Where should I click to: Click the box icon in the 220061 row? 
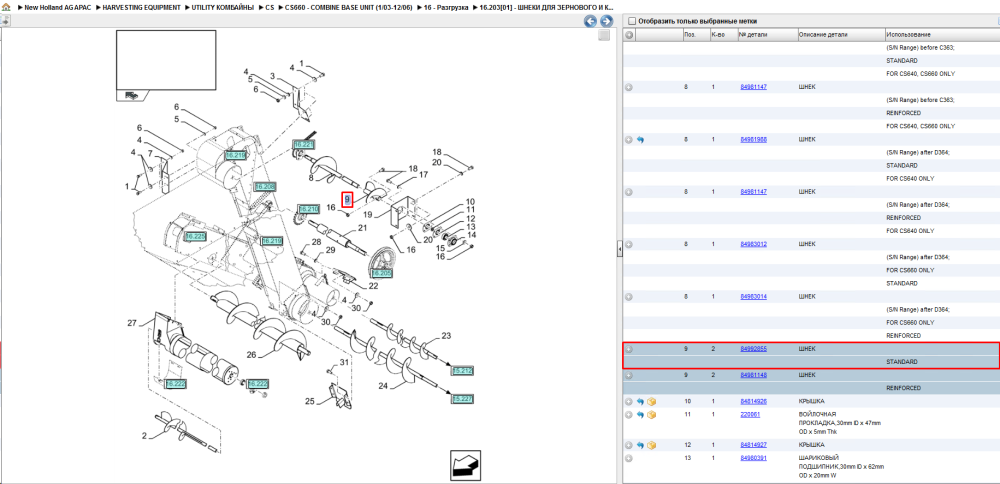click(651, 414)
